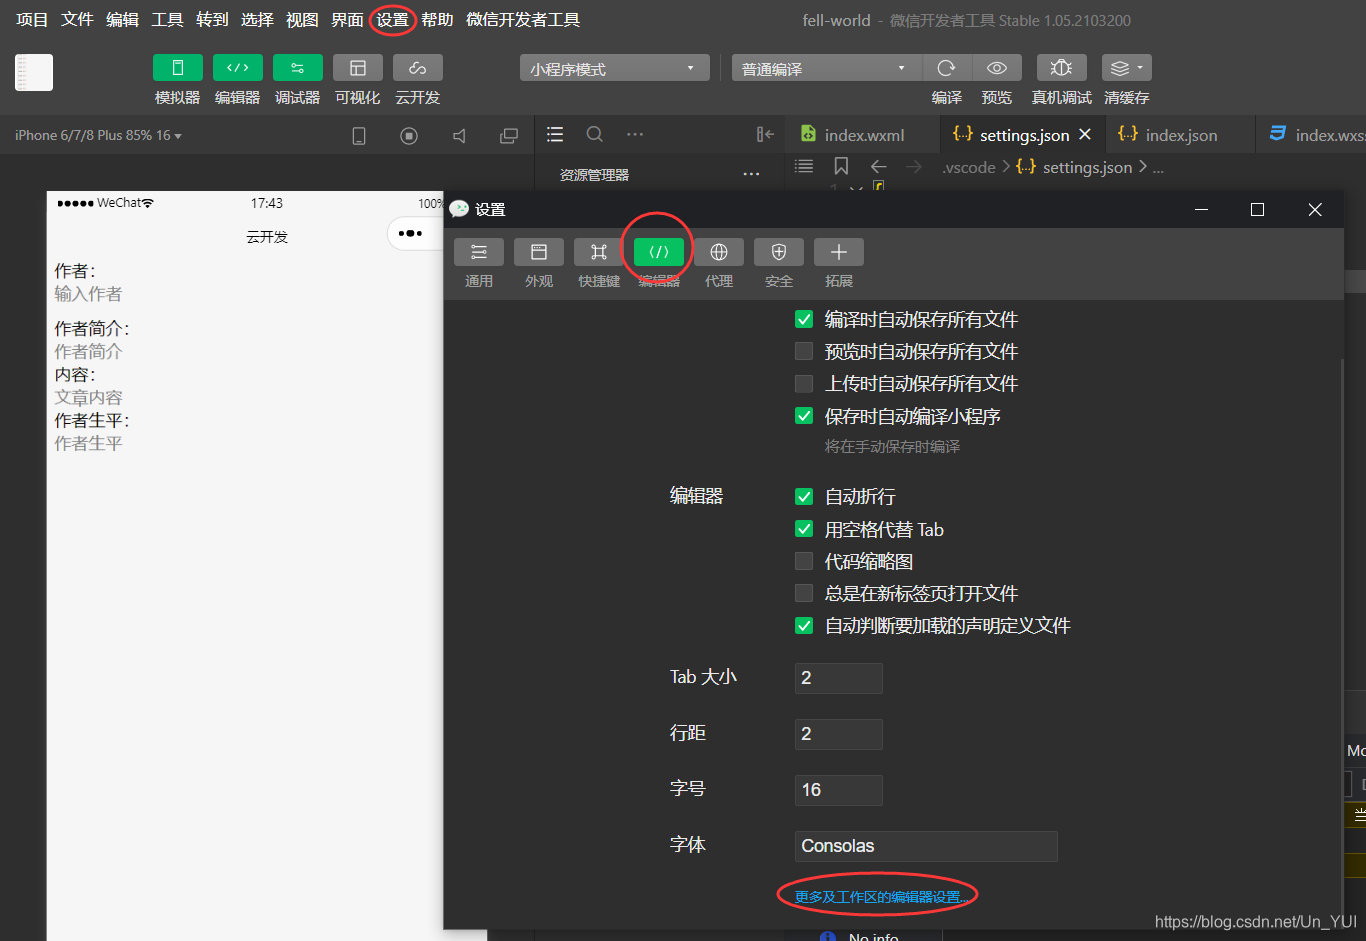Image resolution: width=1366 pixels, height=941 pixels.
Task: Open the 文件 (File) menu
Action: 77,20
